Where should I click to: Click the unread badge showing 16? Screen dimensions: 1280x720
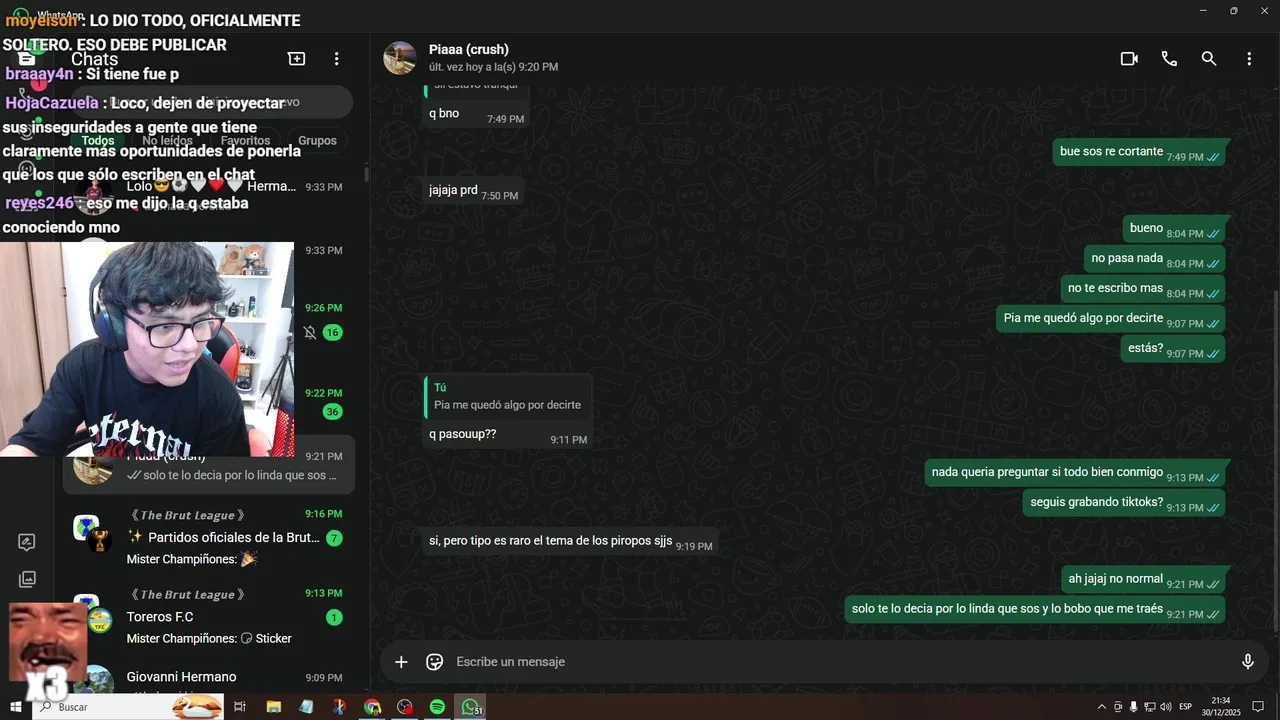[333, 332]
